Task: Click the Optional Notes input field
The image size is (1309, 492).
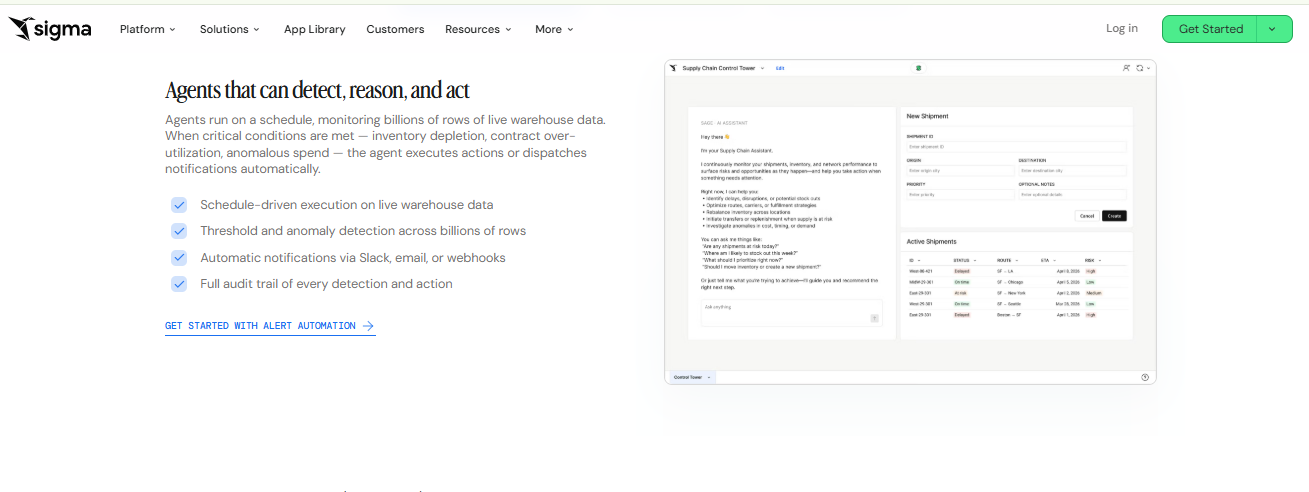Action: (1072, 195)
